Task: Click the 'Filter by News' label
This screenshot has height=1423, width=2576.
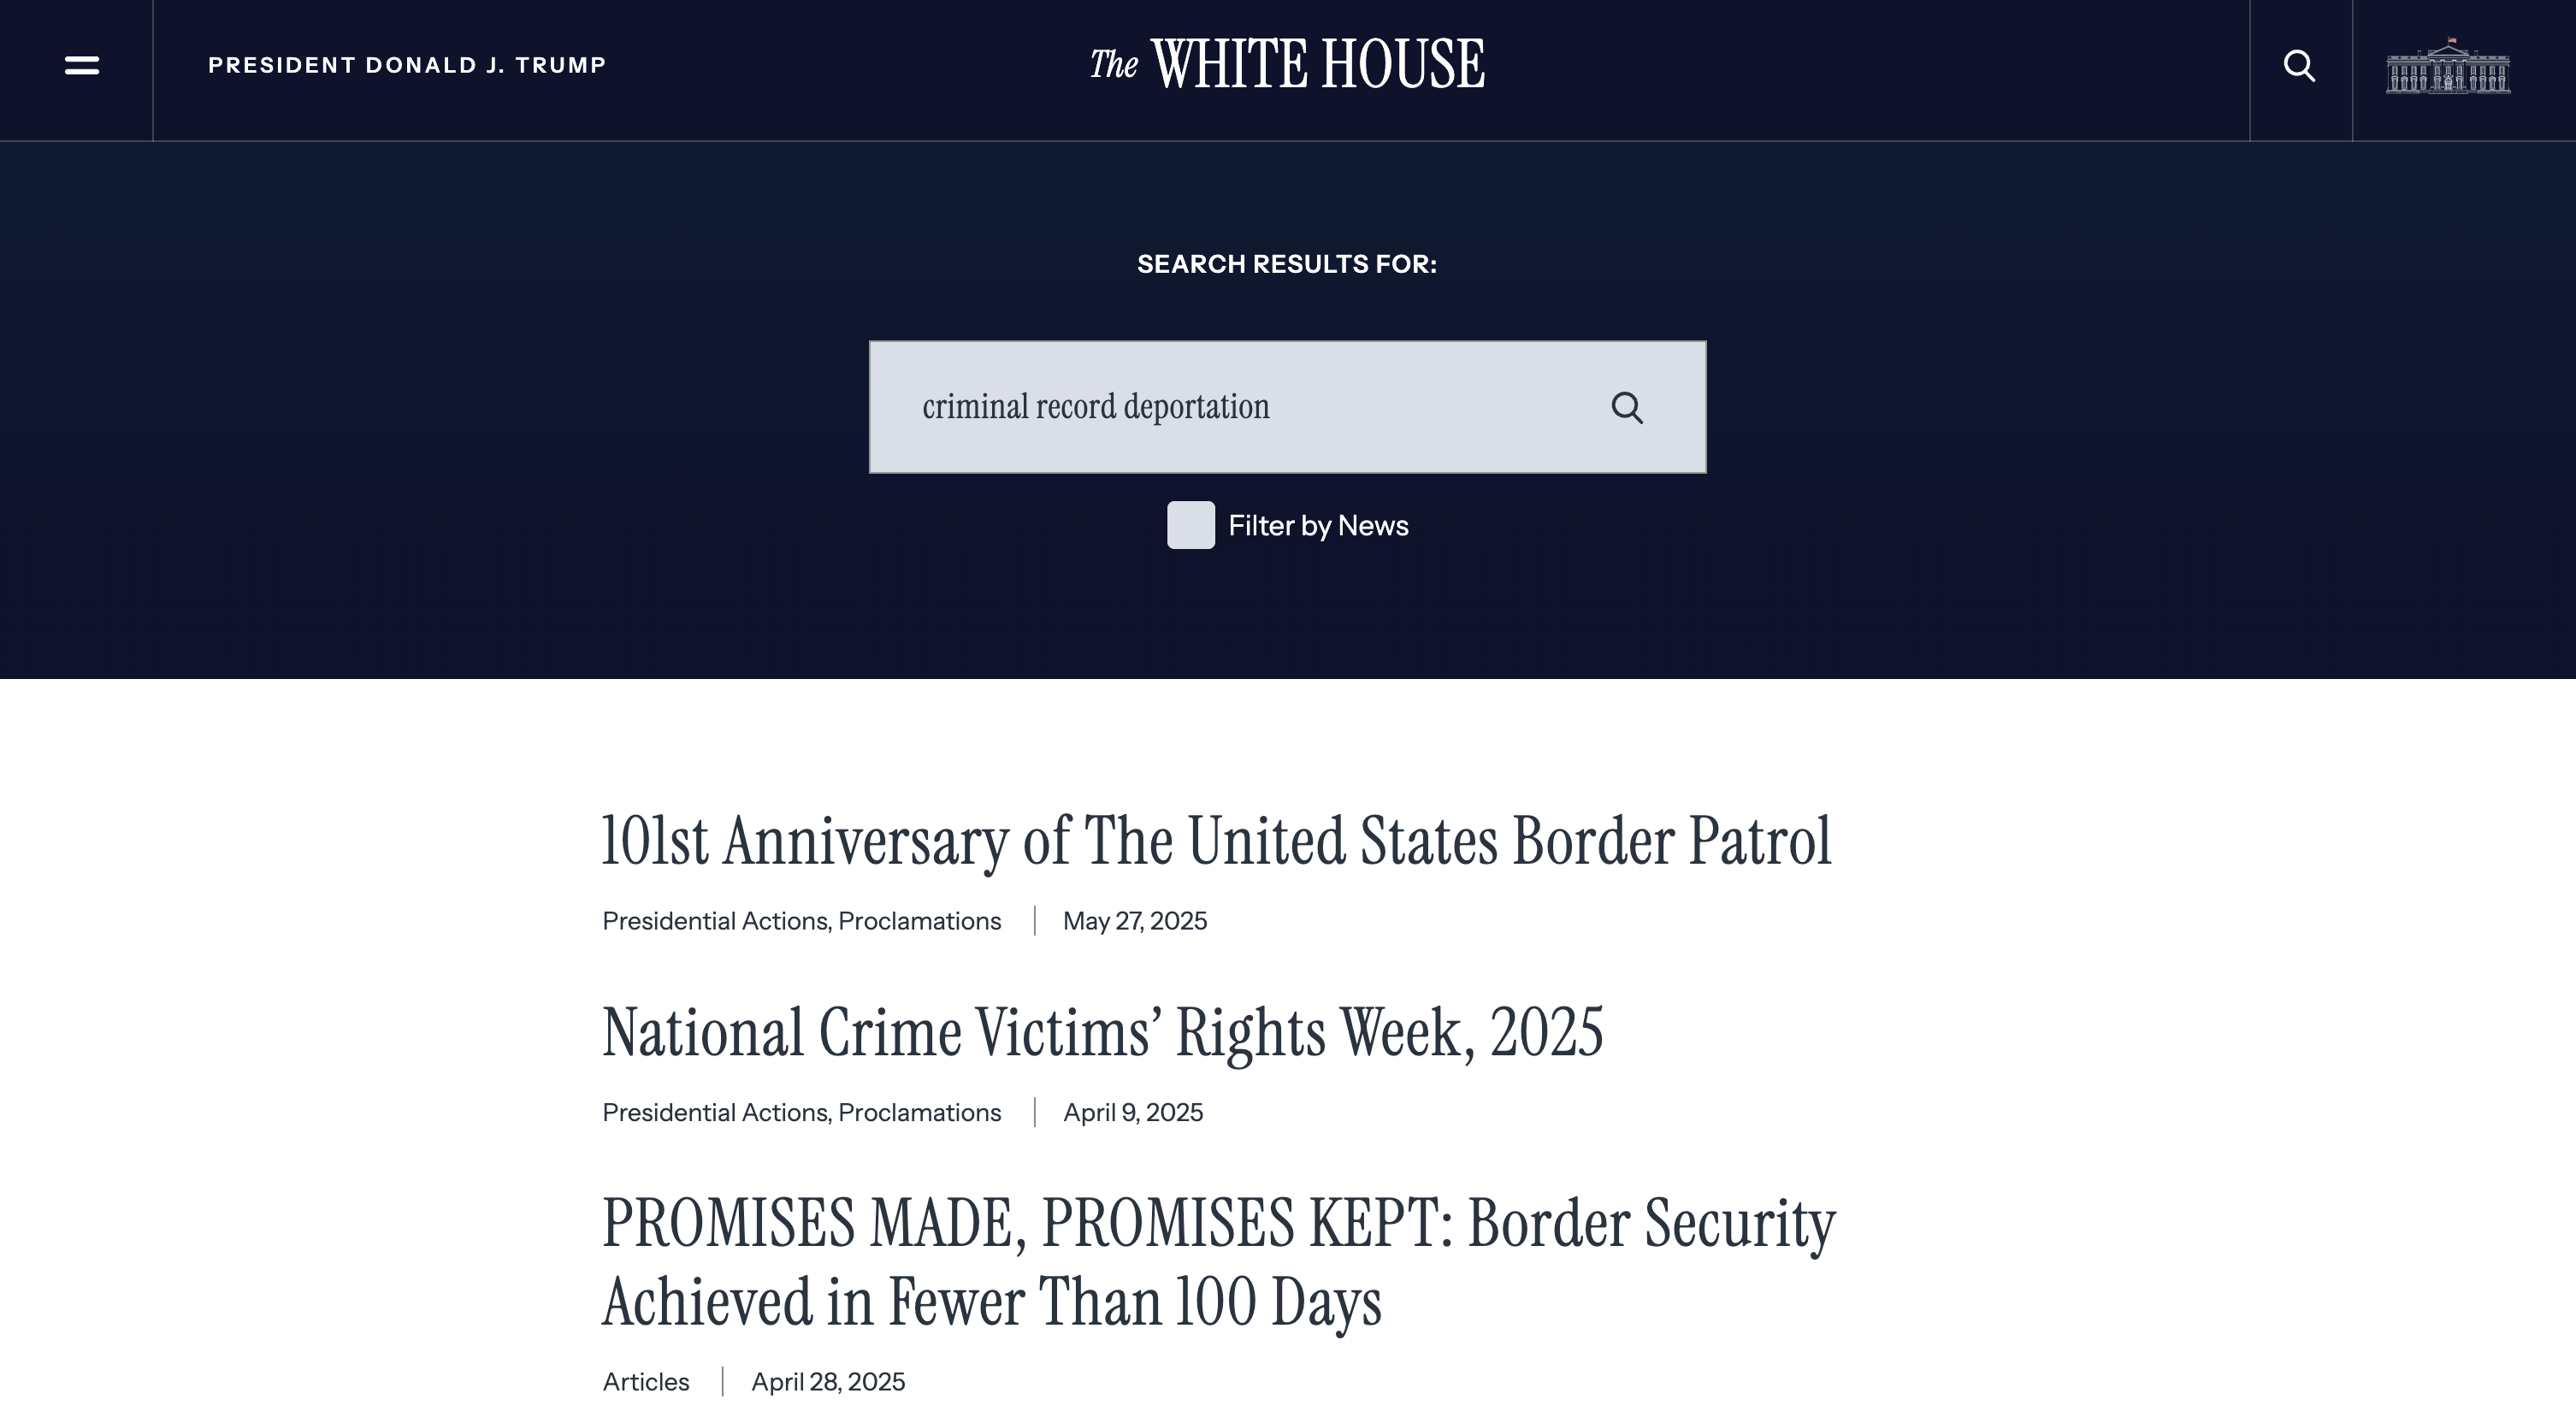Action: pyautogui.click(x=1317, y=526)
